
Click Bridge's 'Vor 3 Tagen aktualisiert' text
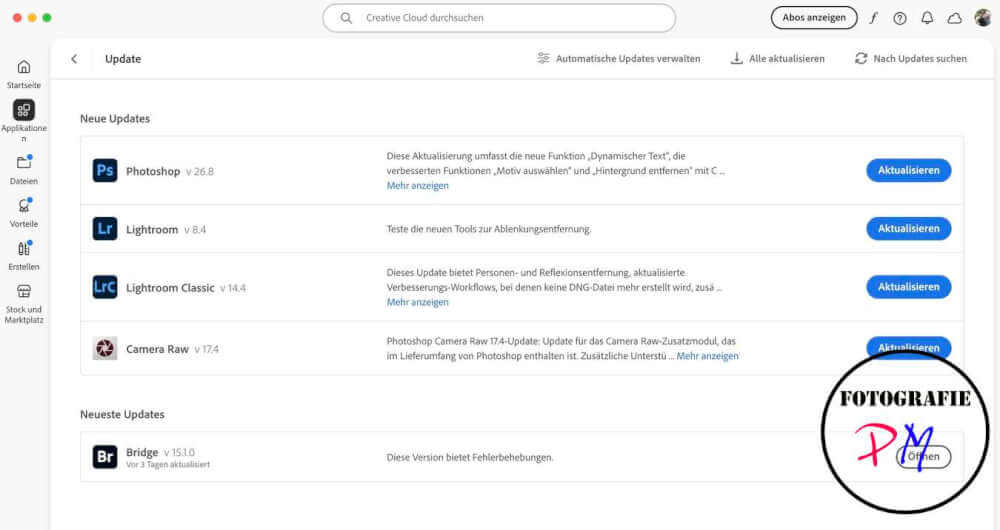168,465
